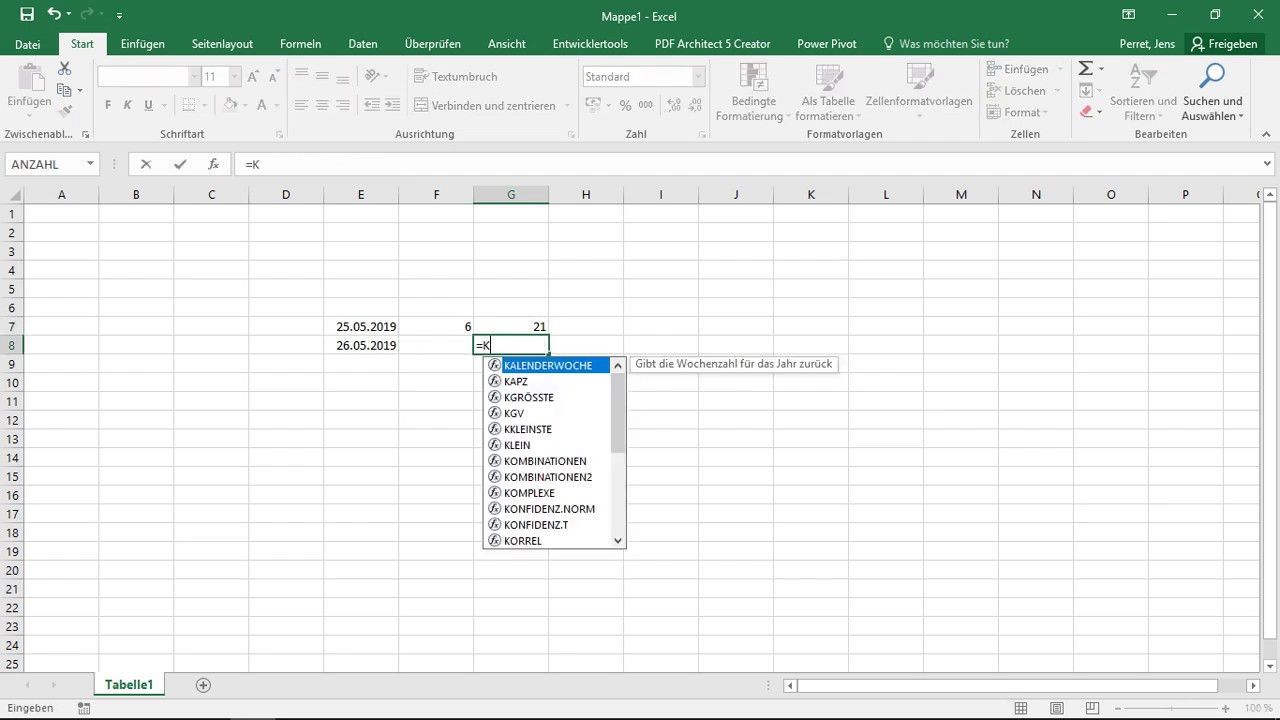Center text horizontally
The height and width of the screenshot is (720, 1280).
coord(322,105)
